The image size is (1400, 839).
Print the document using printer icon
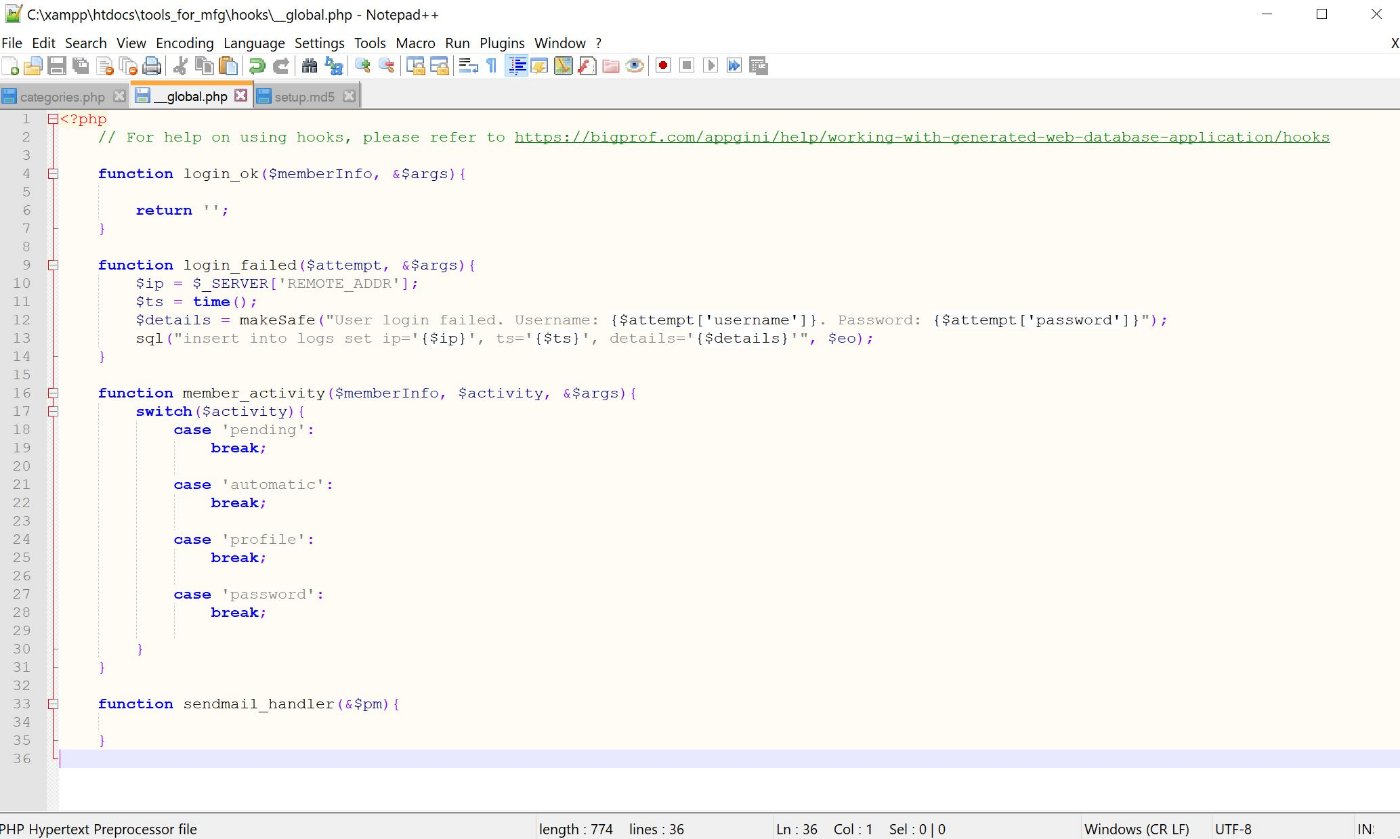pyautogui.click(x=152, y=66)
